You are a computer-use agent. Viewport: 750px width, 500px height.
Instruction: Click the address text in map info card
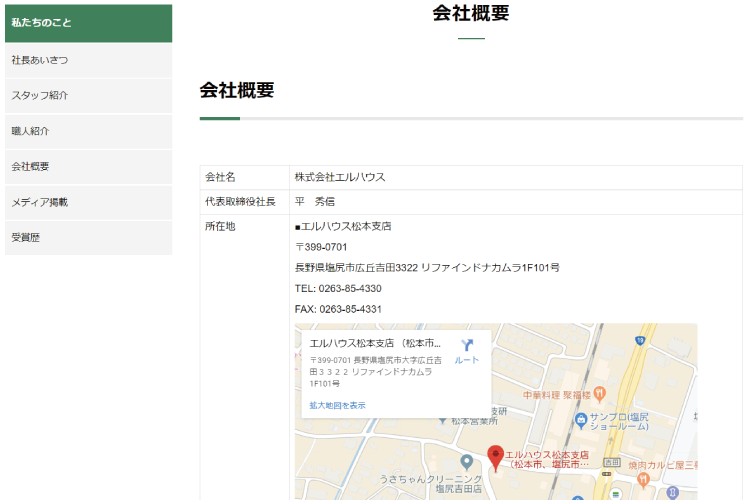click(375, 372)
